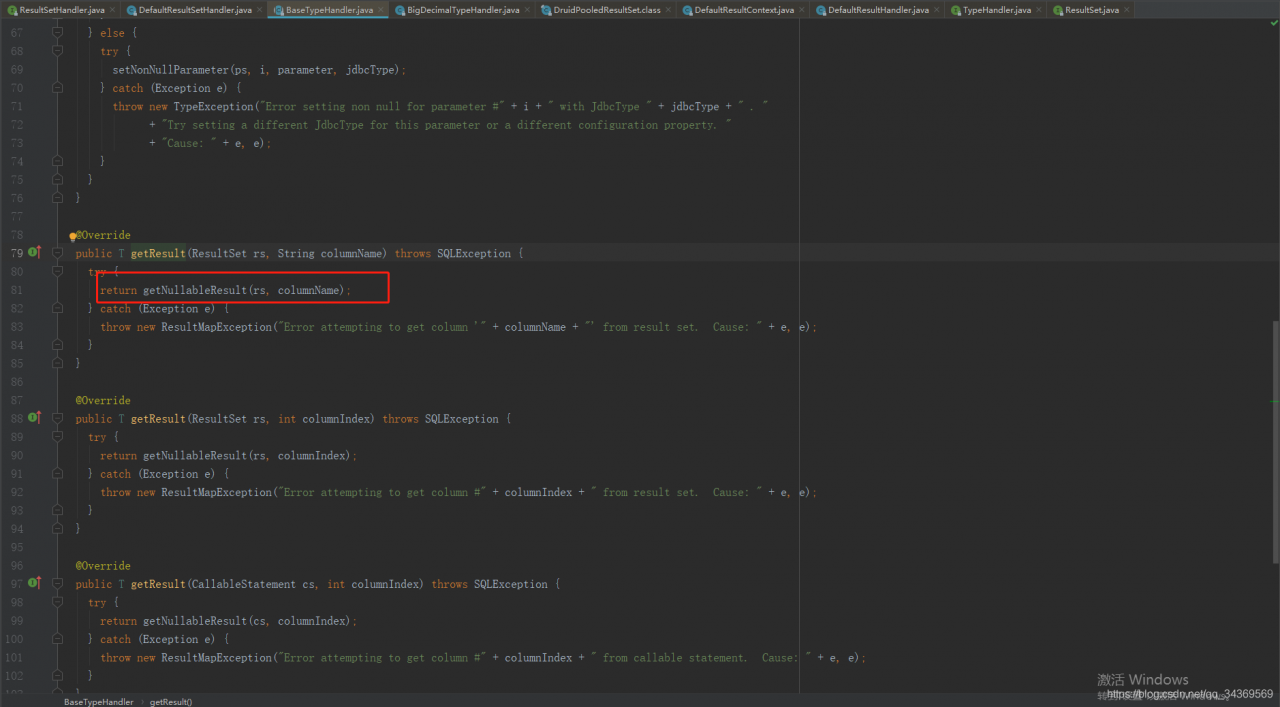Click fold end marker at line 94
This screenshot has width=1280, height=707.
point(57,528)
